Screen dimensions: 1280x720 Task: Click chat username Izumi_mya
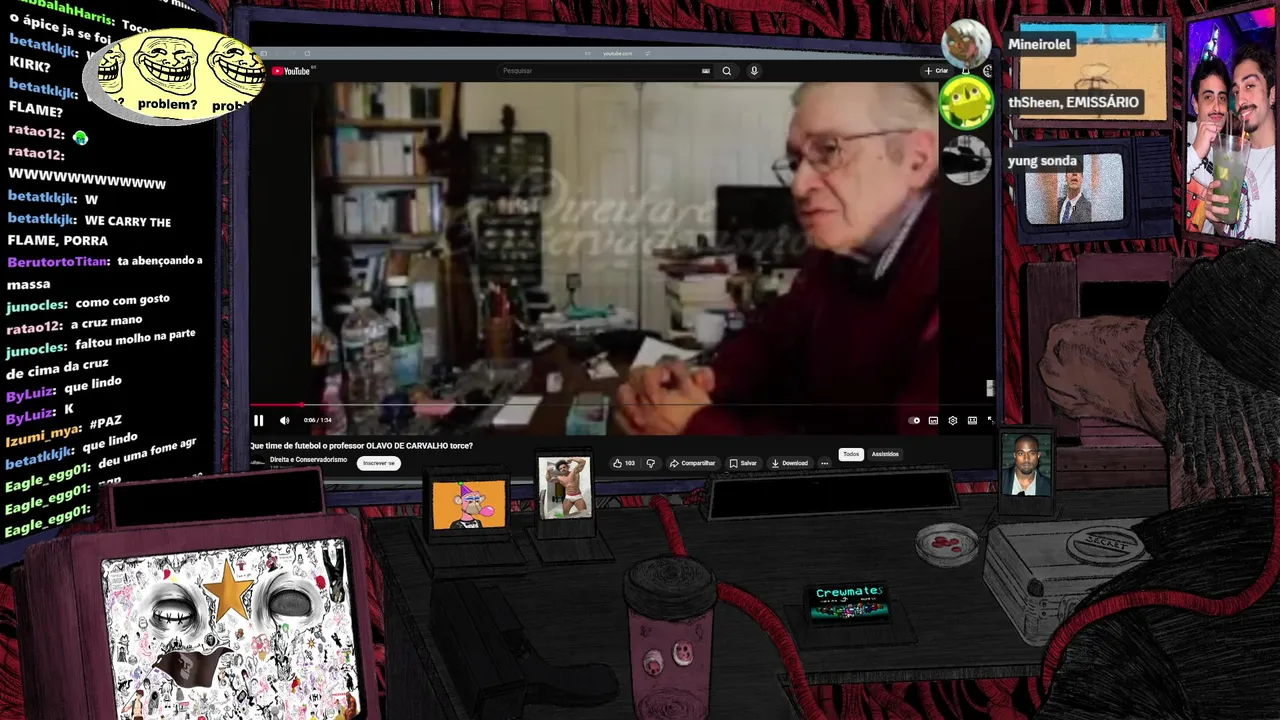[45, 433]
